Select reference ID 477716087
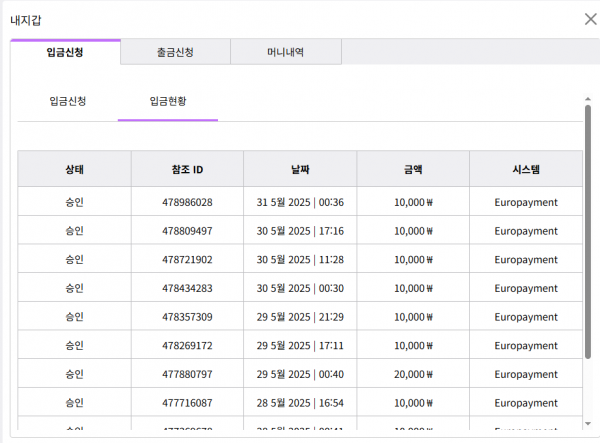600x443 pixels. click(x=187, y=403)
